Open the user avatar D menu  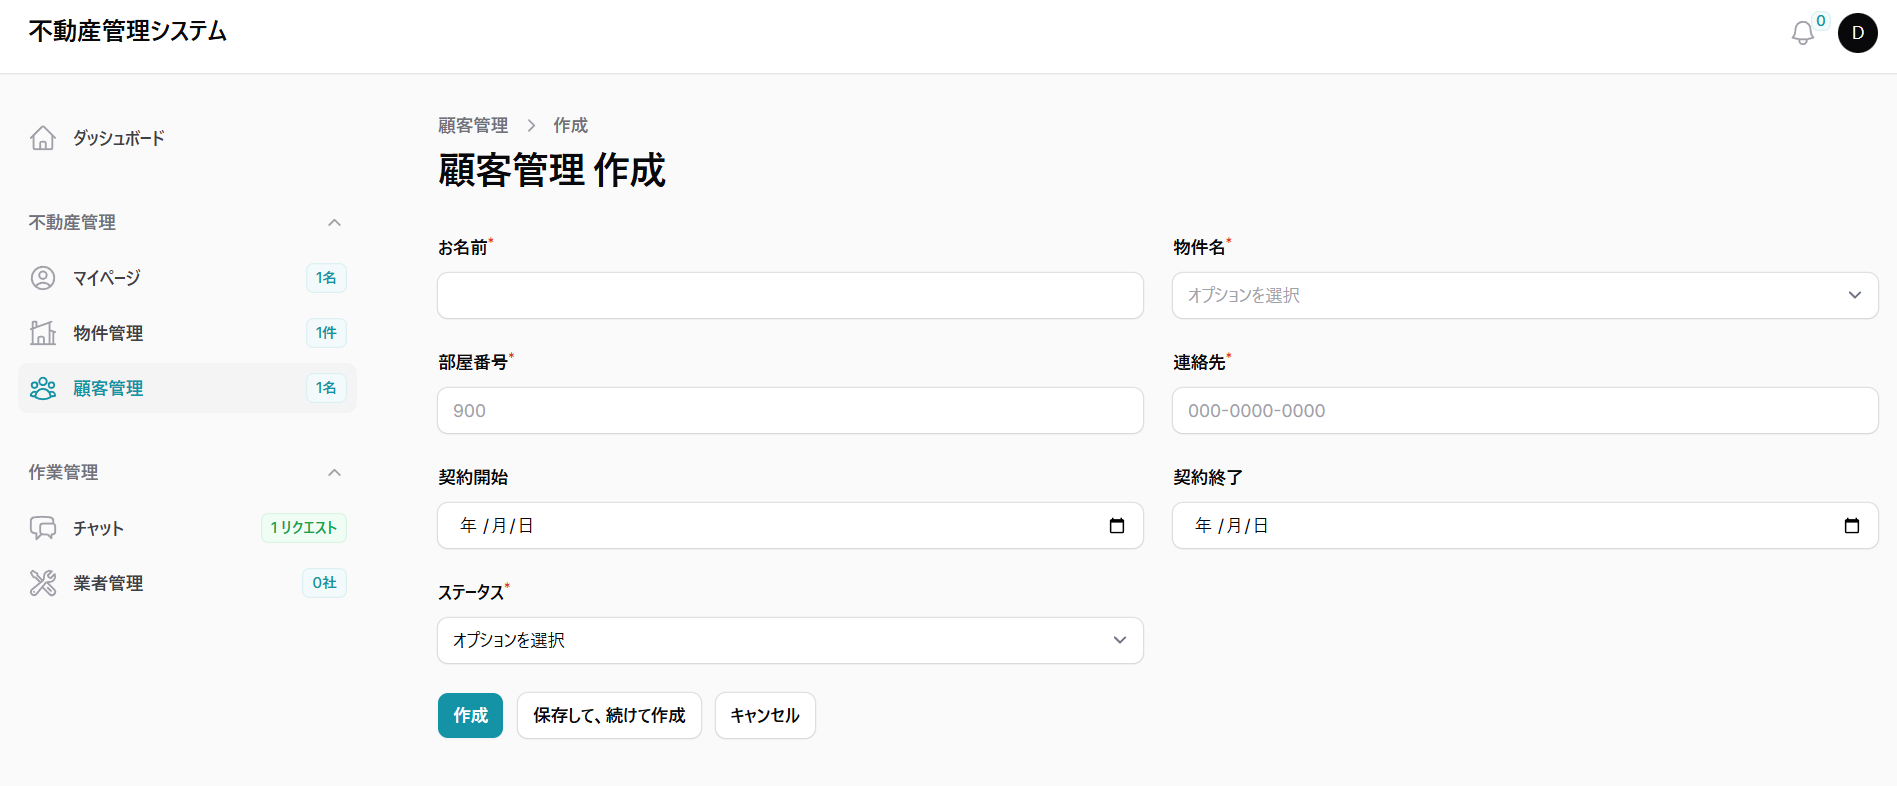[1857, 33]
